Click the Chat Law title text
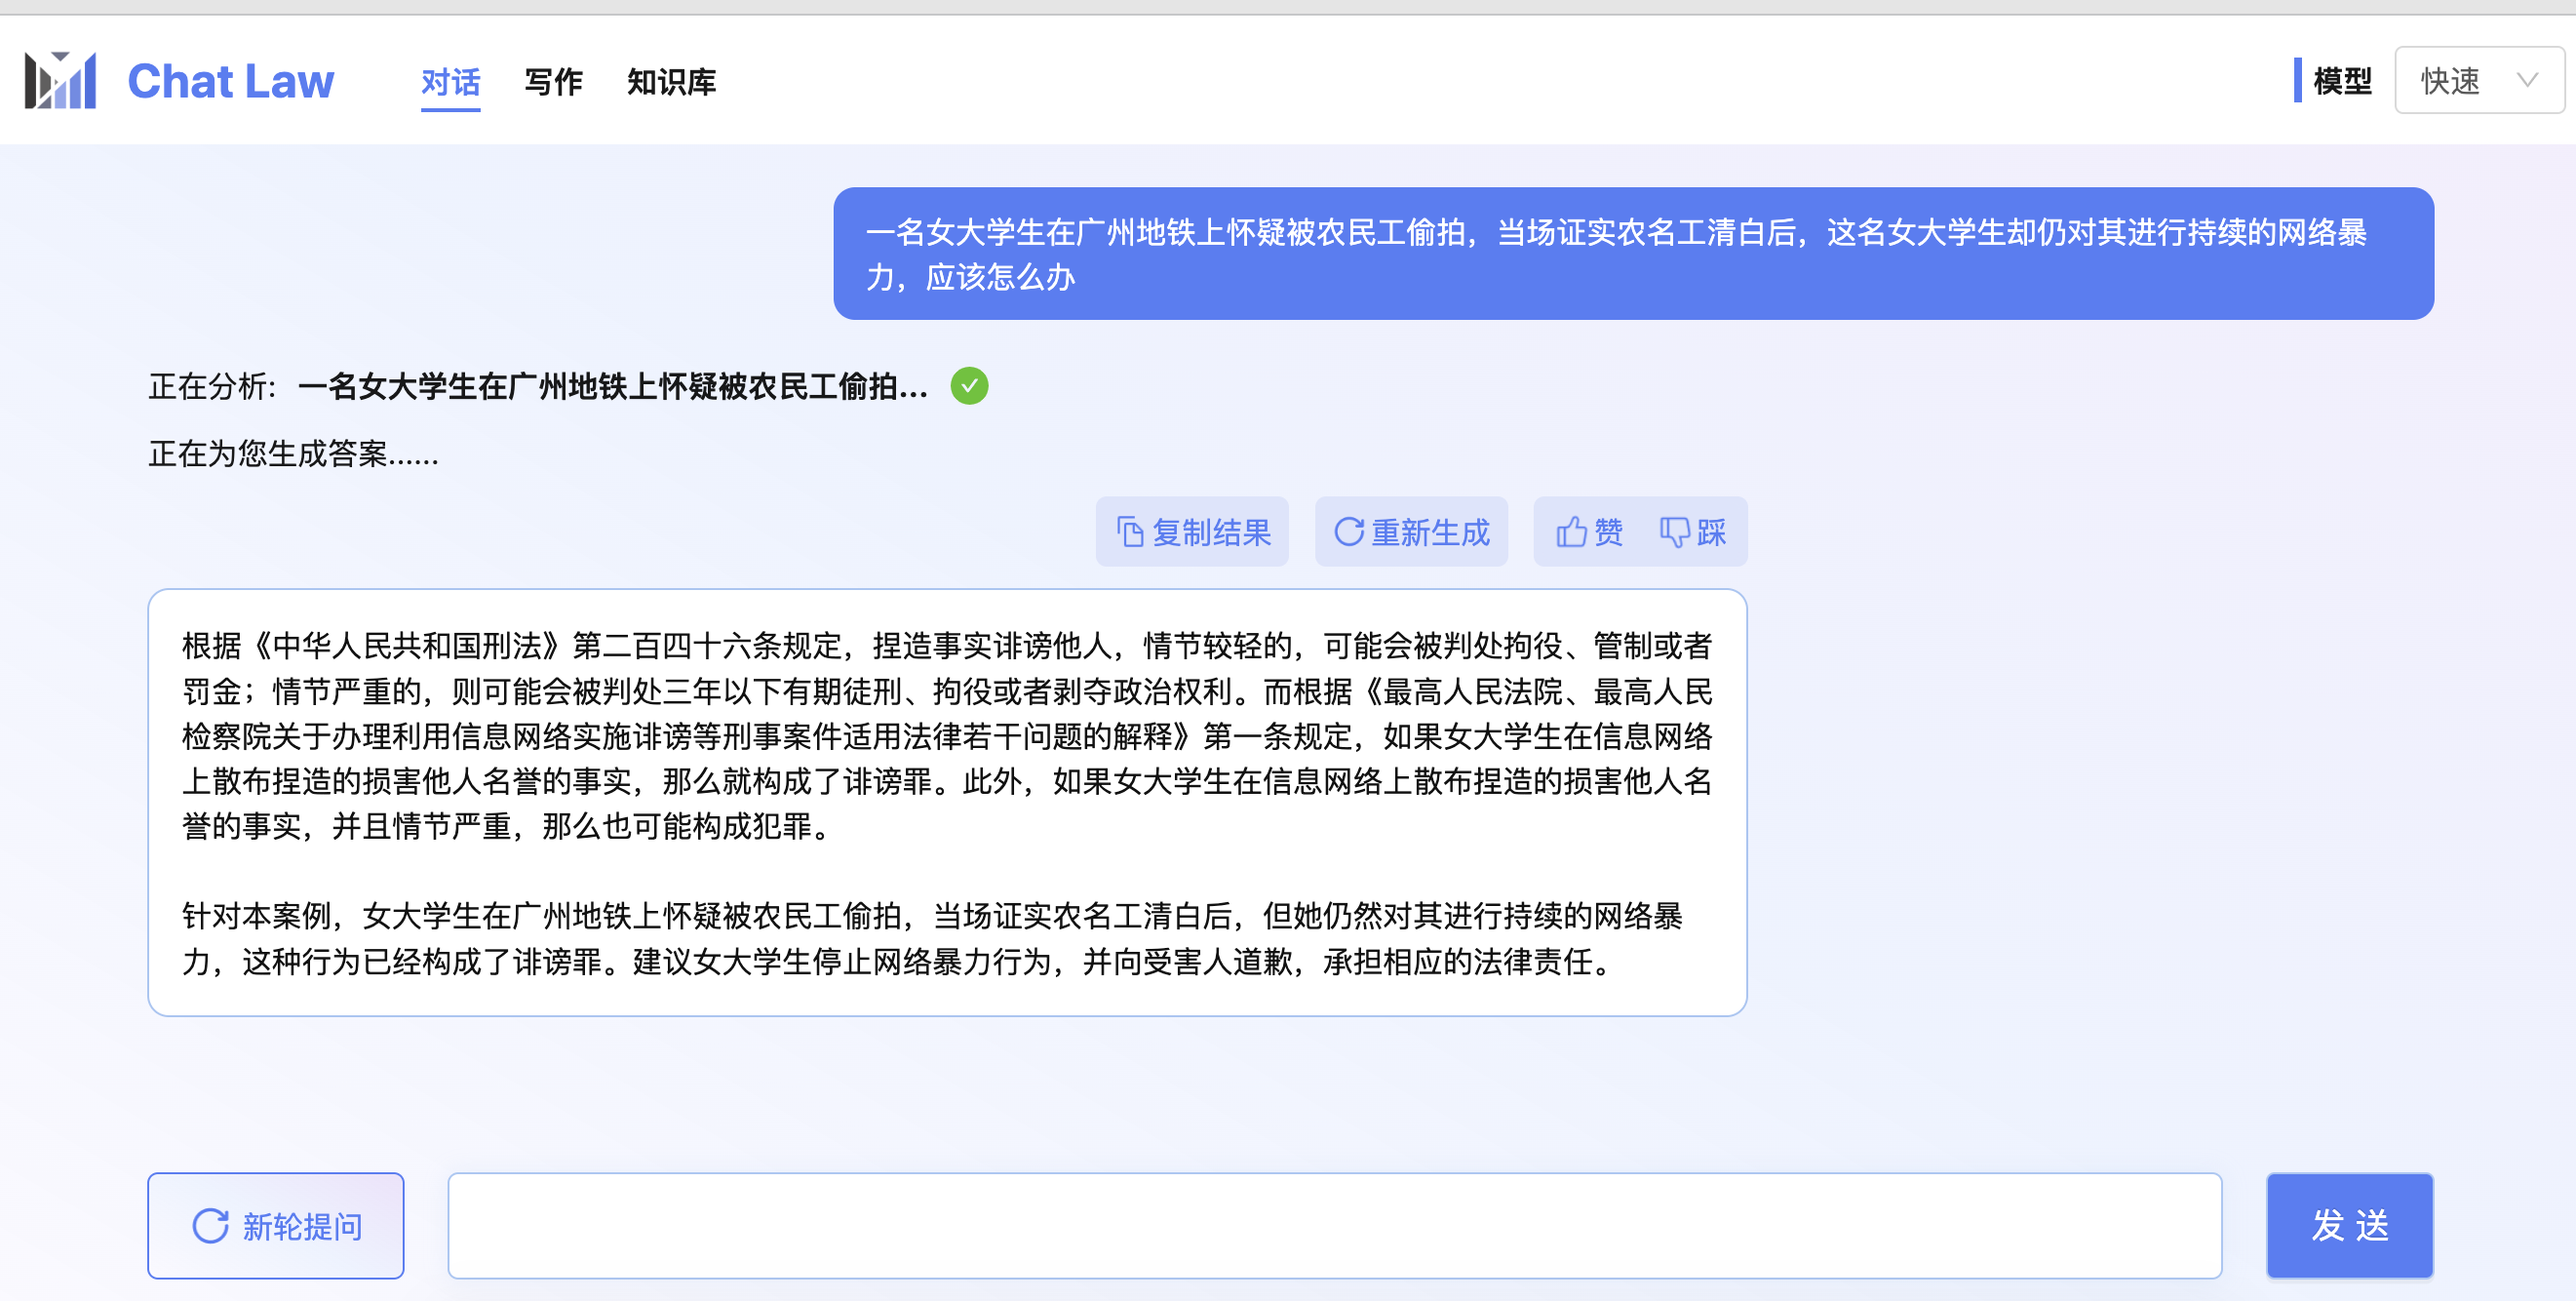The image size is (2576, 1301). 230,81
